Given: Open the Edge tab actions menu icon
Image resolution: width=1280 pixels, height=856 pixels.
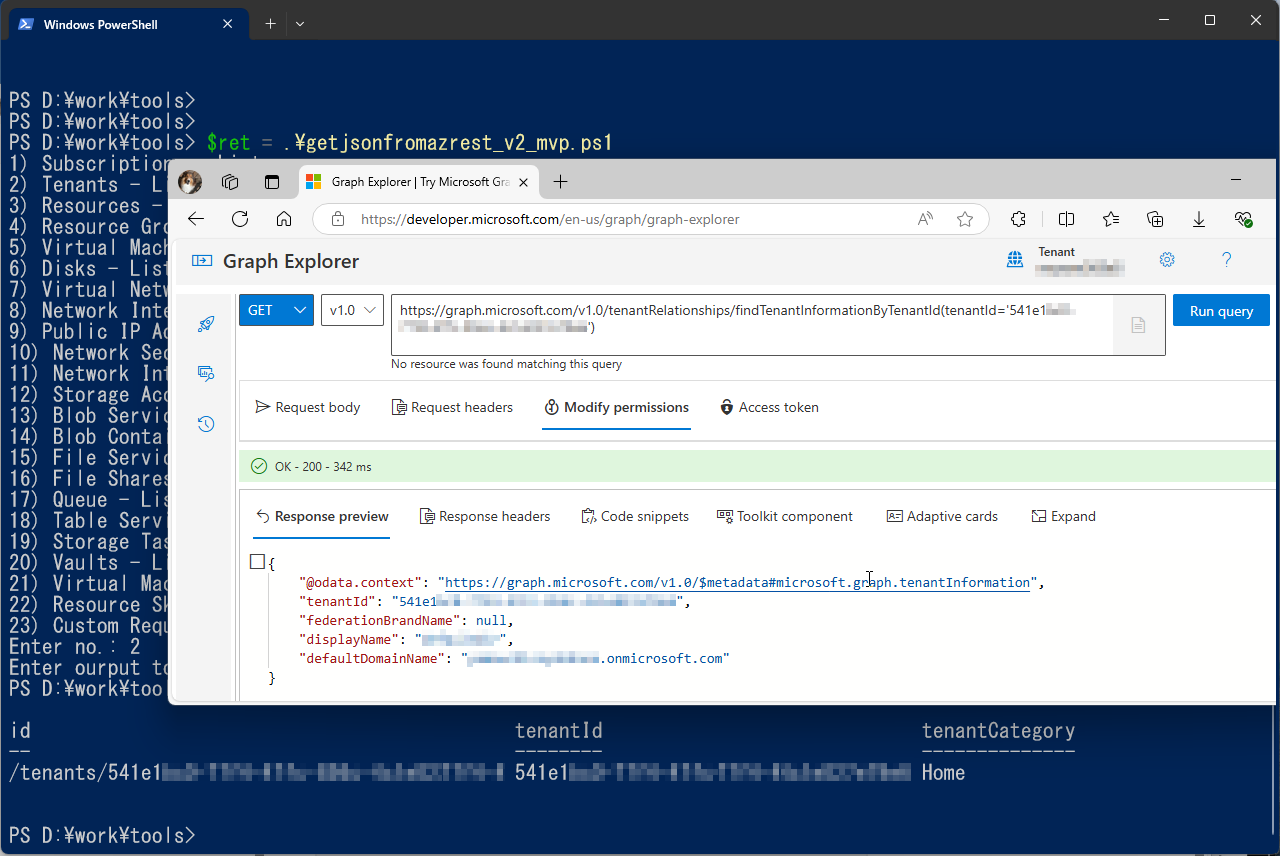Looking at the screenshot, I should tap(271, 182).
